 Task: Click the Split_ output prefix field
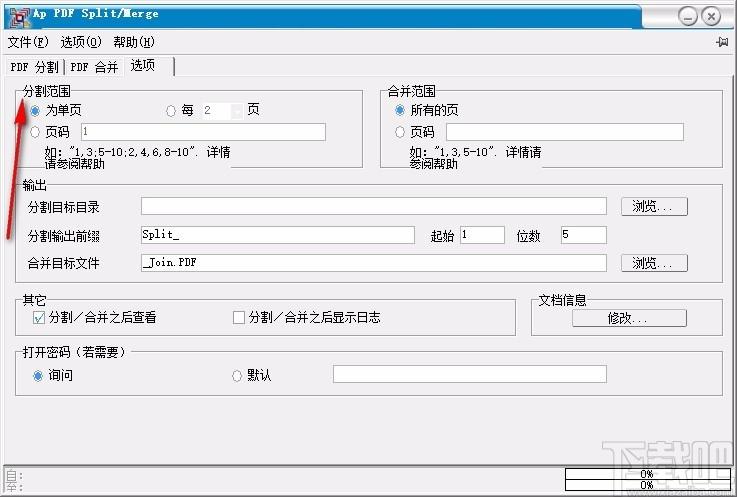pyautogui.click(x=278, y=235)
